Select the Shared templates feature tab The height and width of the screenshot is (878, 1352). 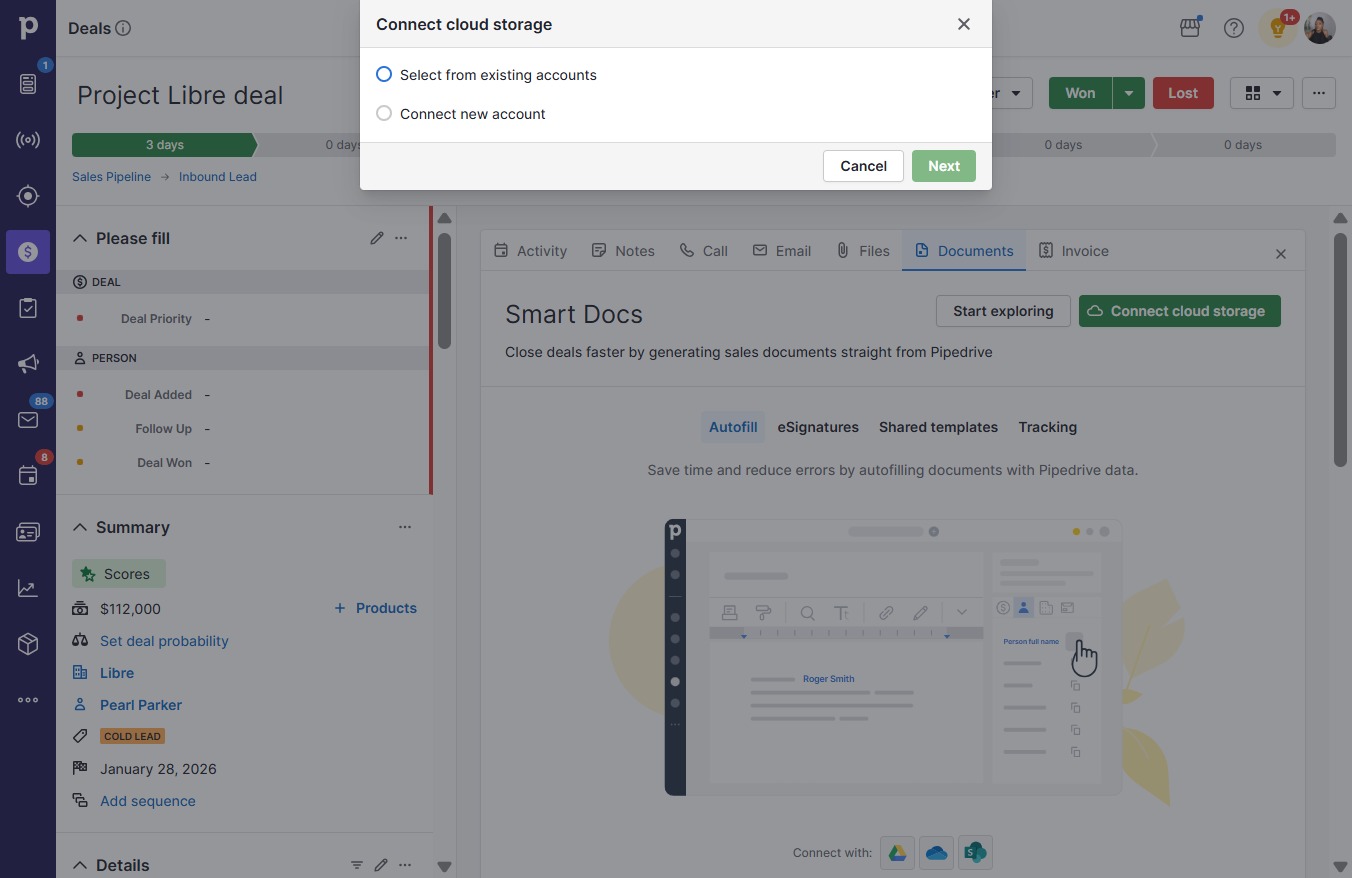click(x=938, y=427)
